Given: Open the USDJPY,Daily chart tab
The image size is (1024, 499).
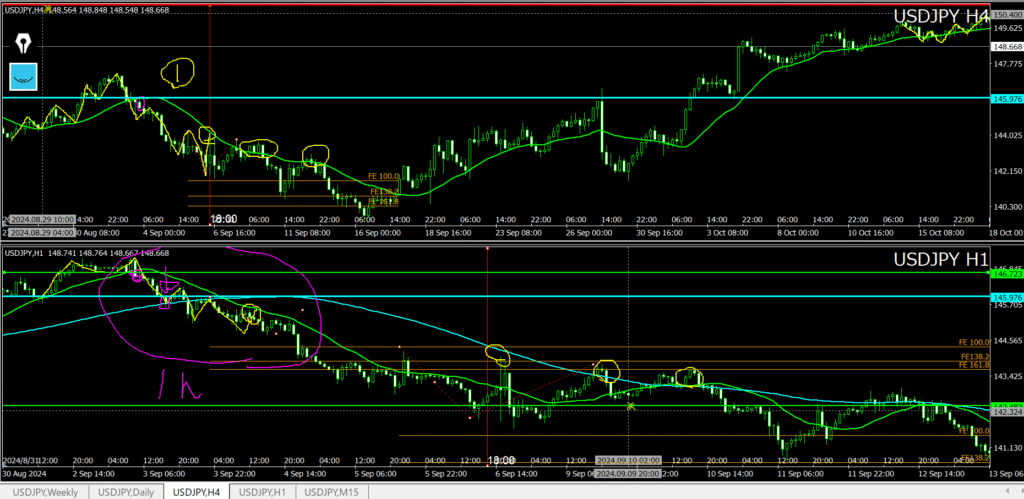Looking at the screenshot, I should click(126, 491).
